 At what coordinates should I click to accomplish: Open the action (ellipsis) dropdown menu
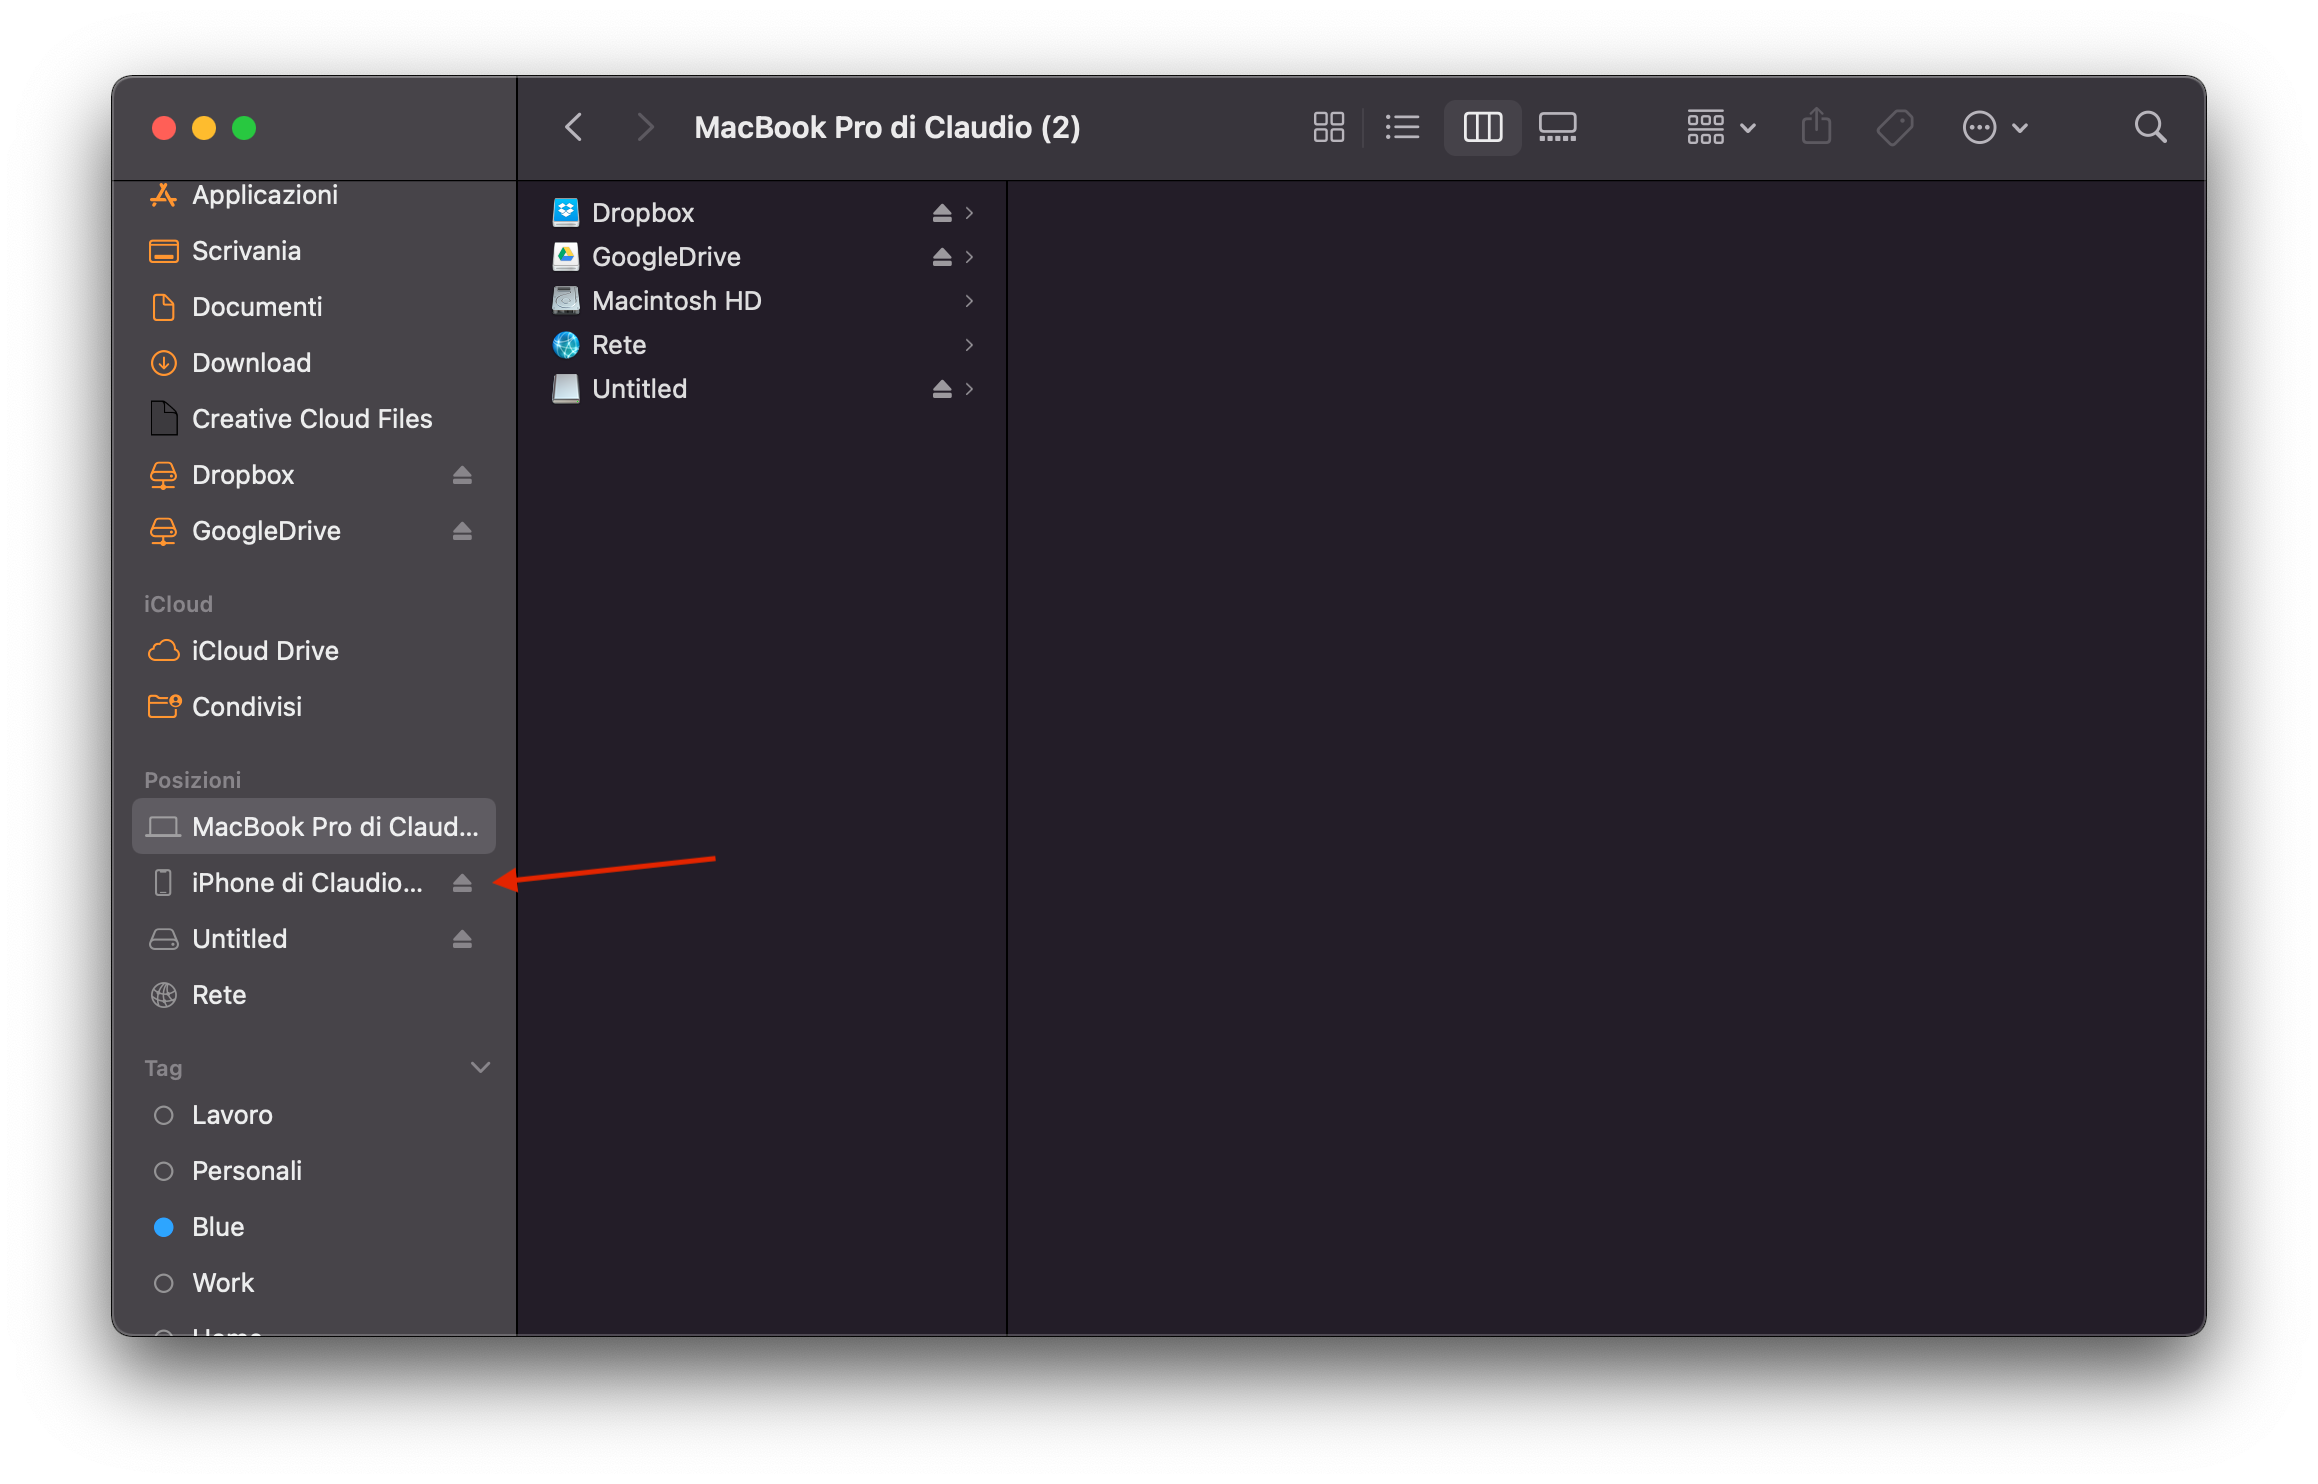coord(1994,127)
